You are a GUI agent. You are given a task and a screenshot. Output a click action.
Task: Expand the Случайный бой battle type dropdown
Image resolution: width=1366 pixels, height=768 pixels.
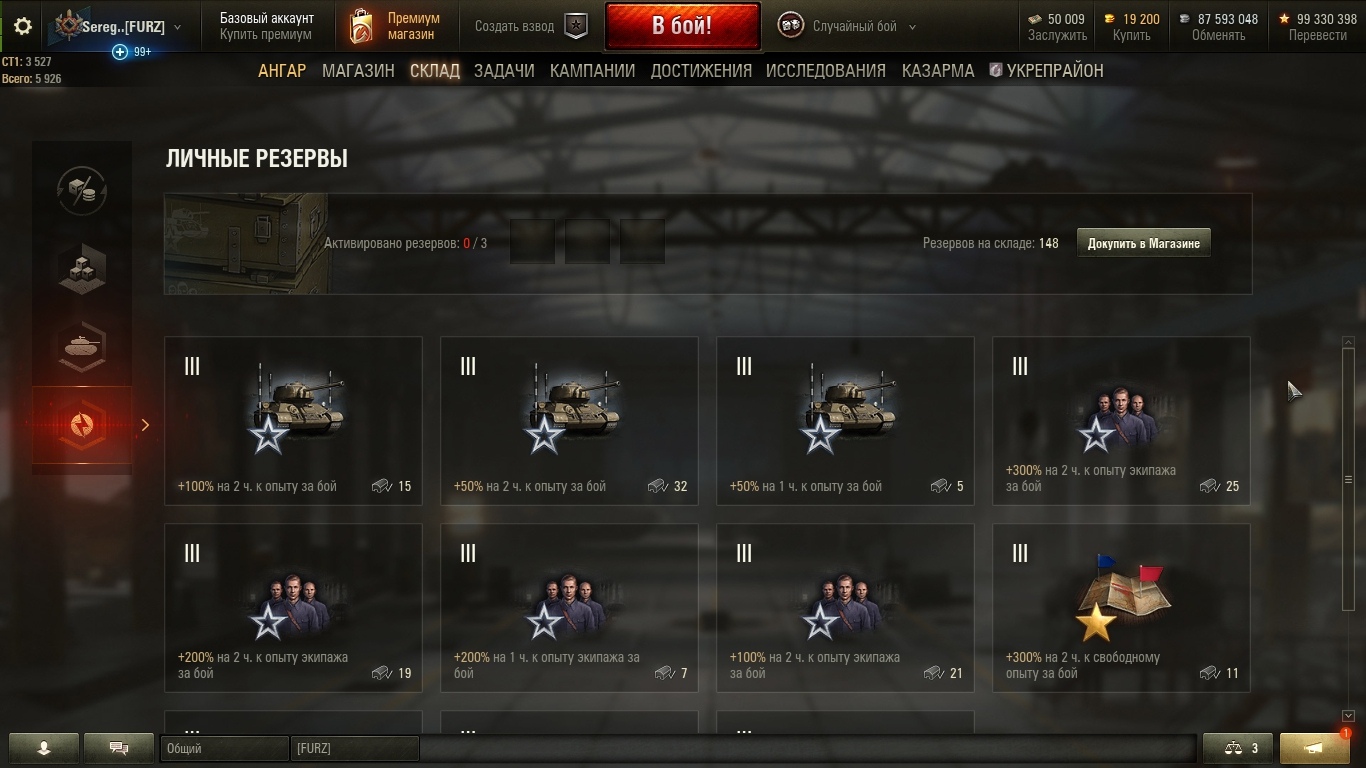912,27
